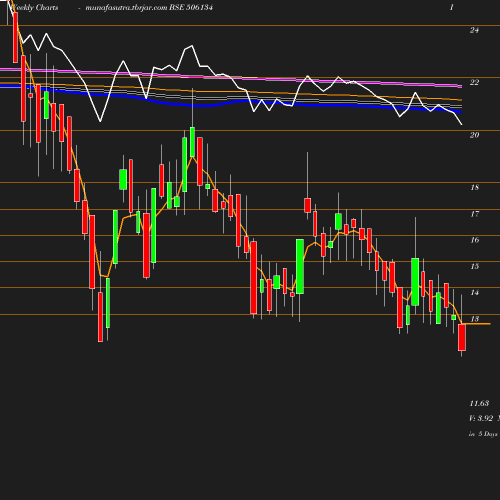Click the 'BSE 506134' symbol label
Viewport: 500px width, 500px height.
click(191, 7)
